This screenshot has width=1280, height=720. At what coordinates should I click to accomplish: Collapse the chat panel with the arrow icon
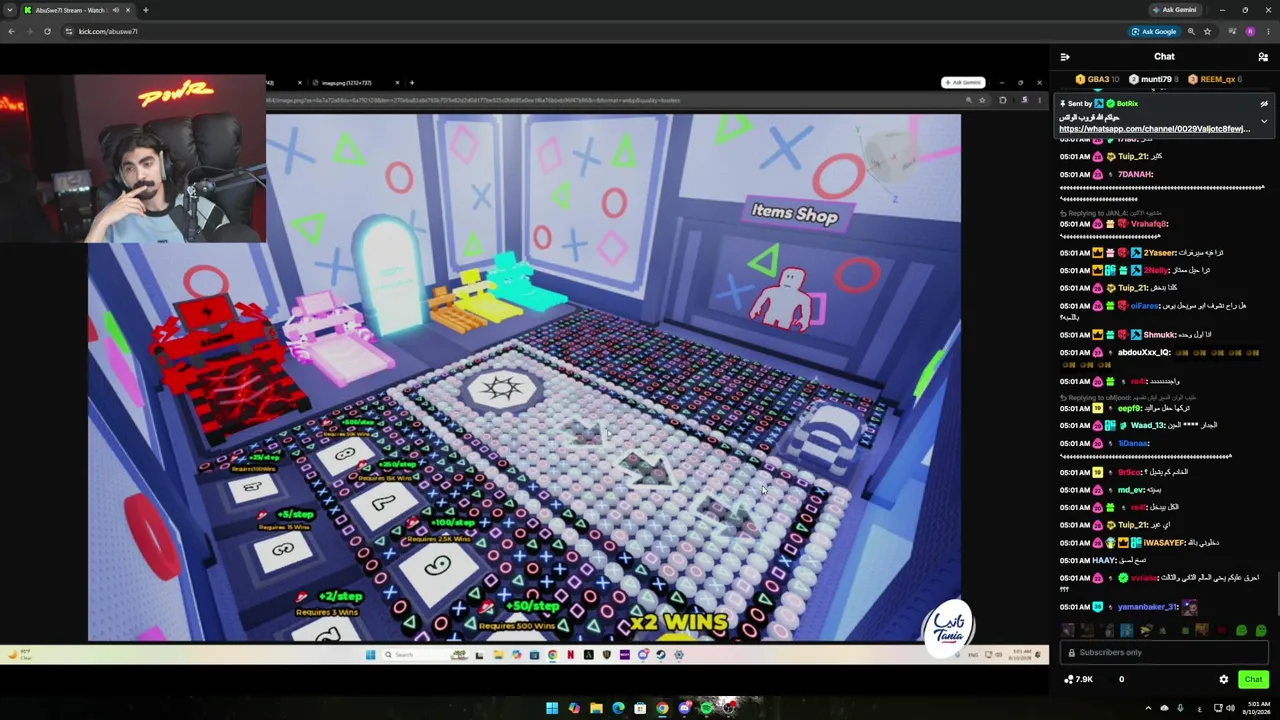tap(1065, 57)
